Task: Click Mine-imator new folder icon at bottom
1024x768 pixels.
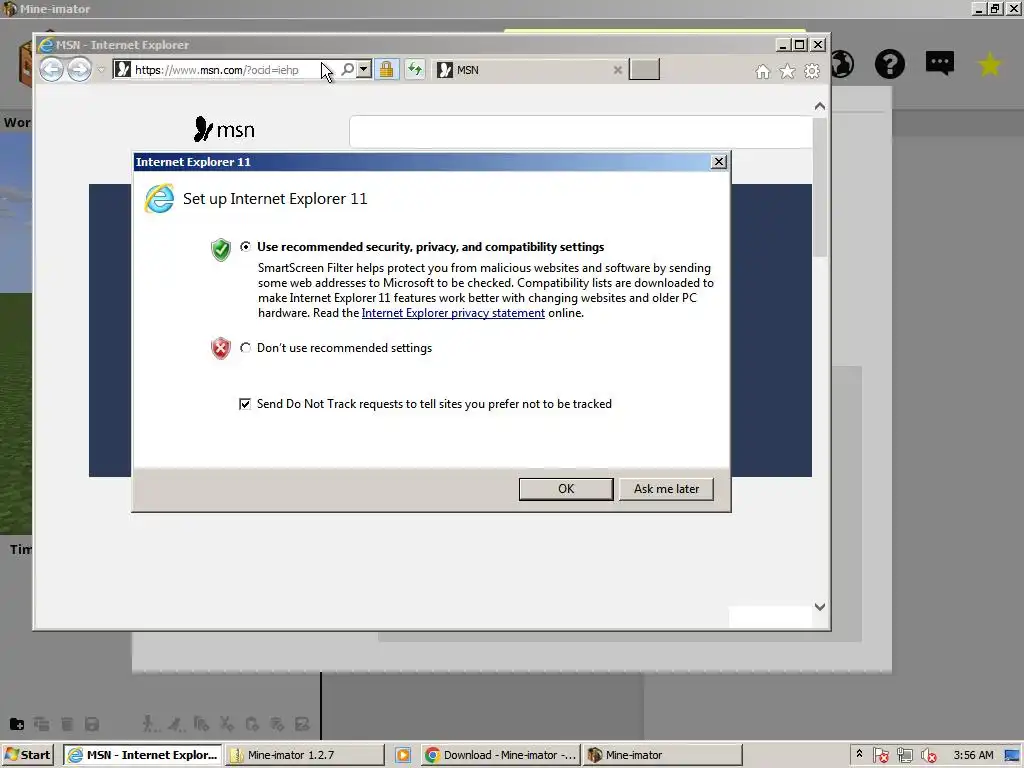Action: click(17, 724)
